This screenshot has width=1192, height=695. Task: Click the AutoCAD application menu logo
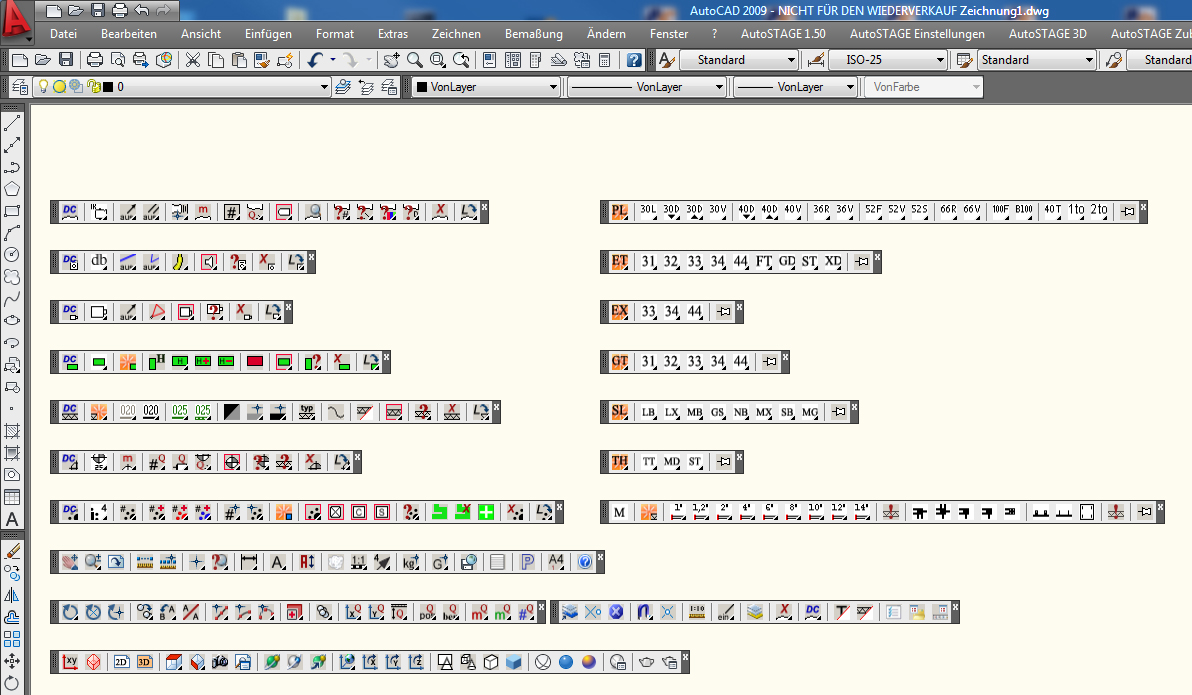click(17, 20)
